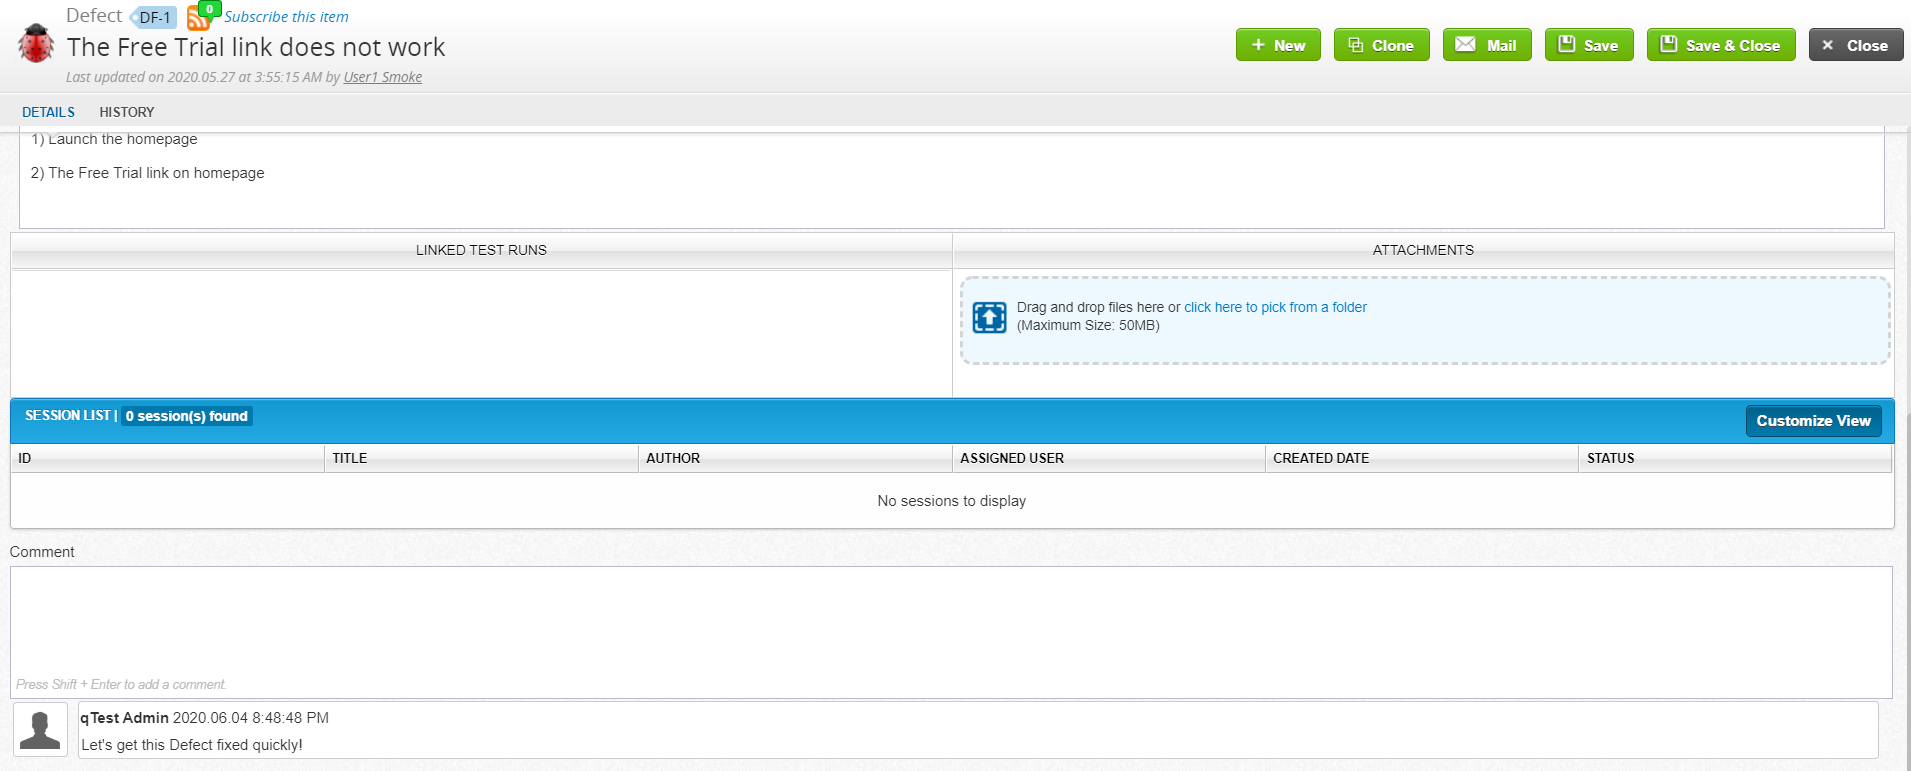Screen dimensions: 1911x771
Task: Clone this defect
Action: click(x=1381, y=45)
